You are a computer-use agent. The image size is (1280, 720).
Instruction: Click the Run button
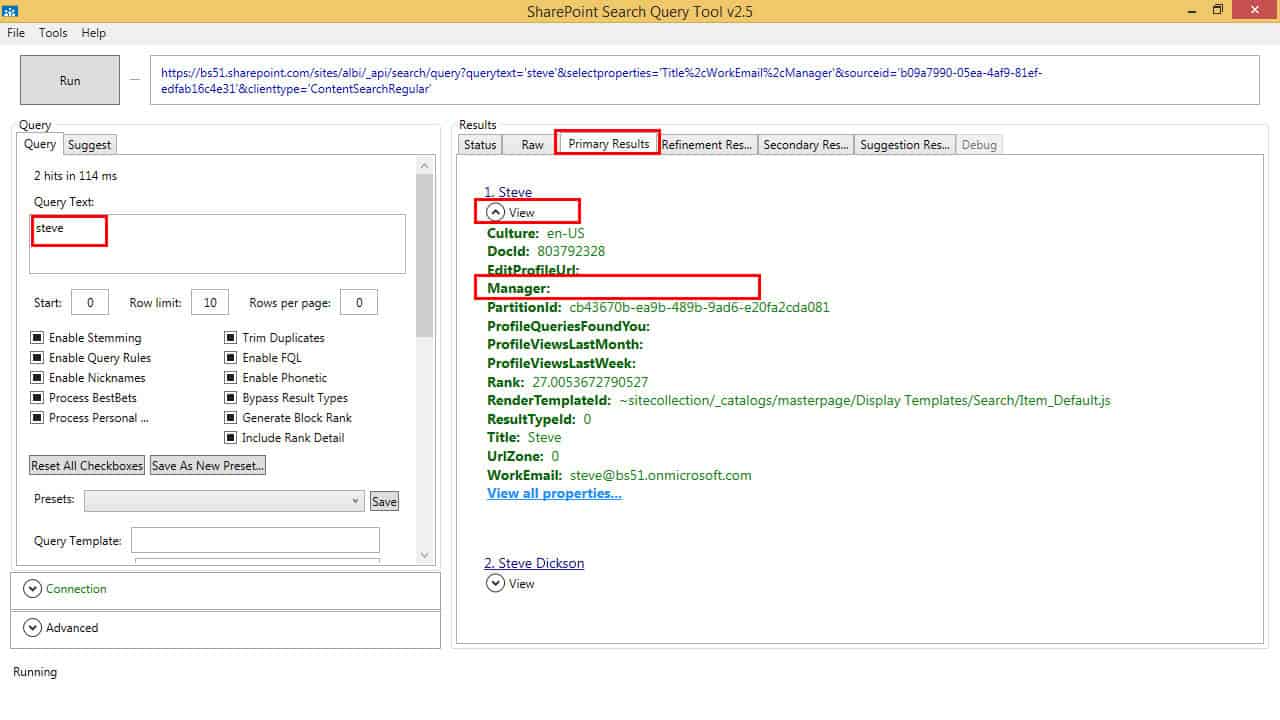tap(70, 80)
